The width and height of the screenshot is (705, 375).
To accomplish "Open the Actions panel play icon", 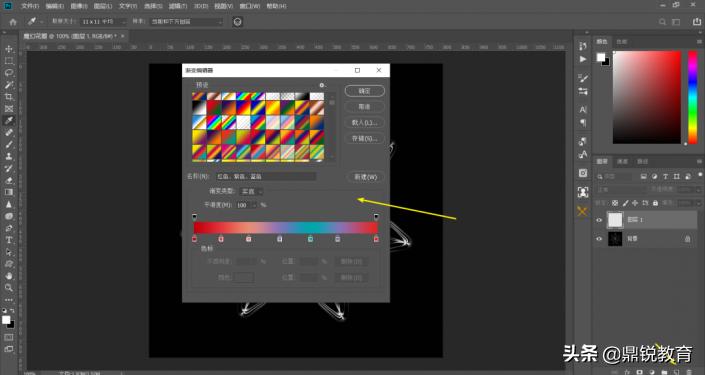I will [583, 59].
